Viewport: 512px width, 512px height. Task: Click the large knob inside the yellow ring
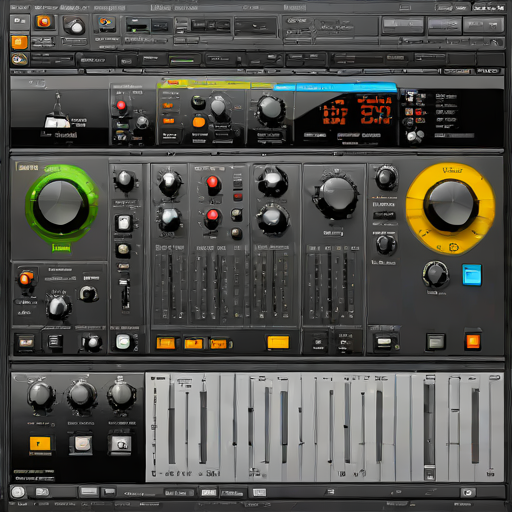tap(450, 206)
